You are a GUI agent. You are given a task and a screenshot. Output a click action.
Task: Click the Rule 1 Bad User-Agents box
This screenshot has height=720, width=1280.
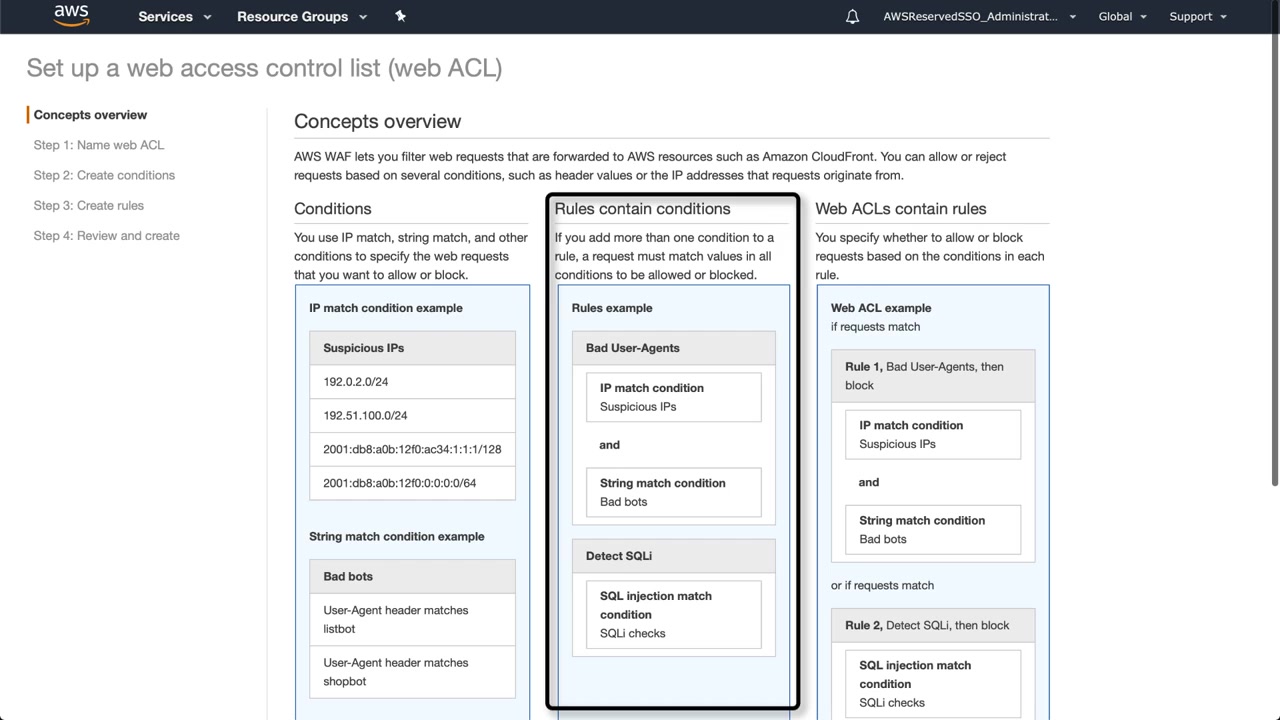[932, 376]
